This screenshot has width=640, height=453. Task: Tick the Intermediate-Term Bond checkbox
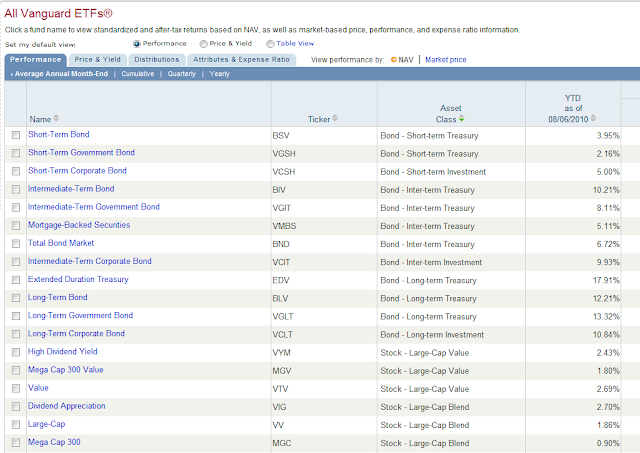(16, 189)
